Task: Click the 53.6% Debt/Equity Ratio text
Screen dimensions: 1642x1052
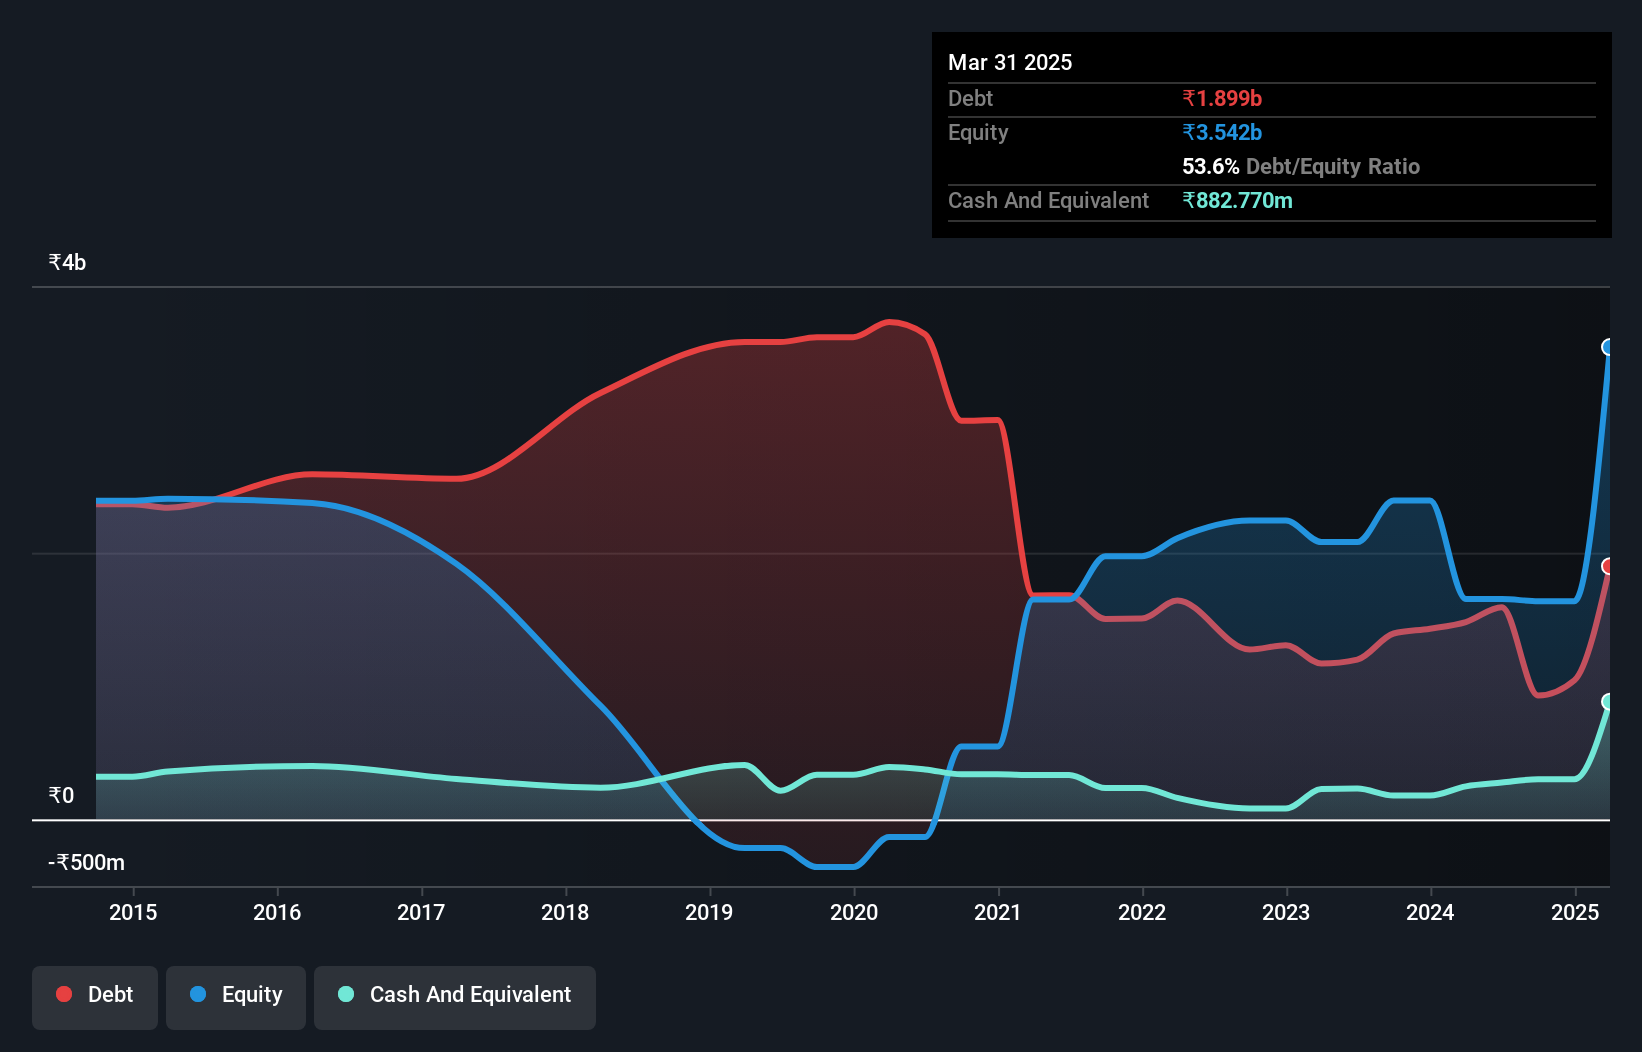Action: pyautogui.click(x=1301, y=166)
